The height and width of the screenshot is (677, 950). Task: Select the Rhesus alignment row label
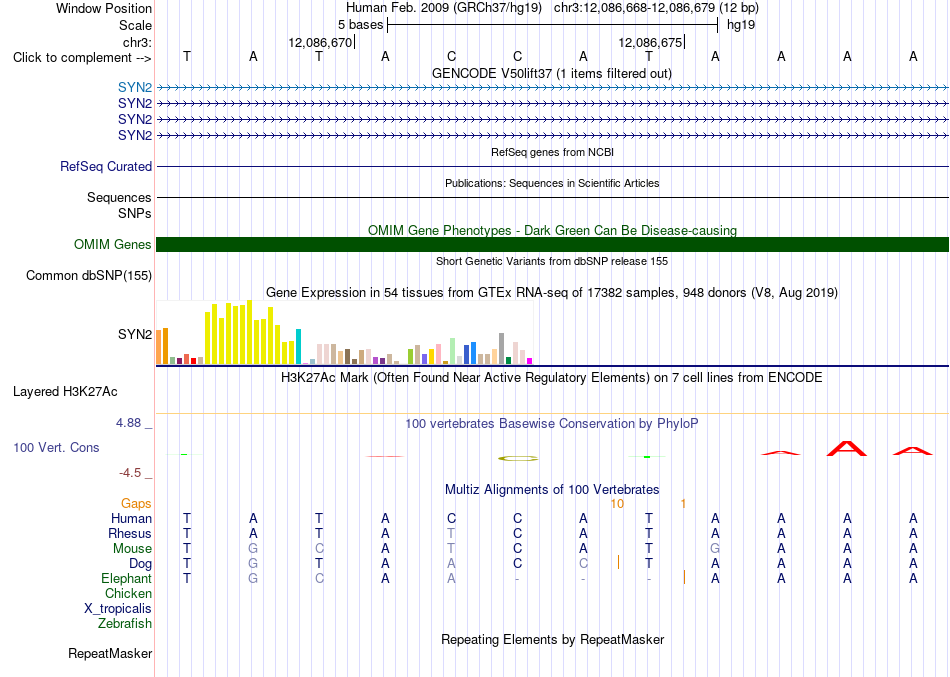130,533
